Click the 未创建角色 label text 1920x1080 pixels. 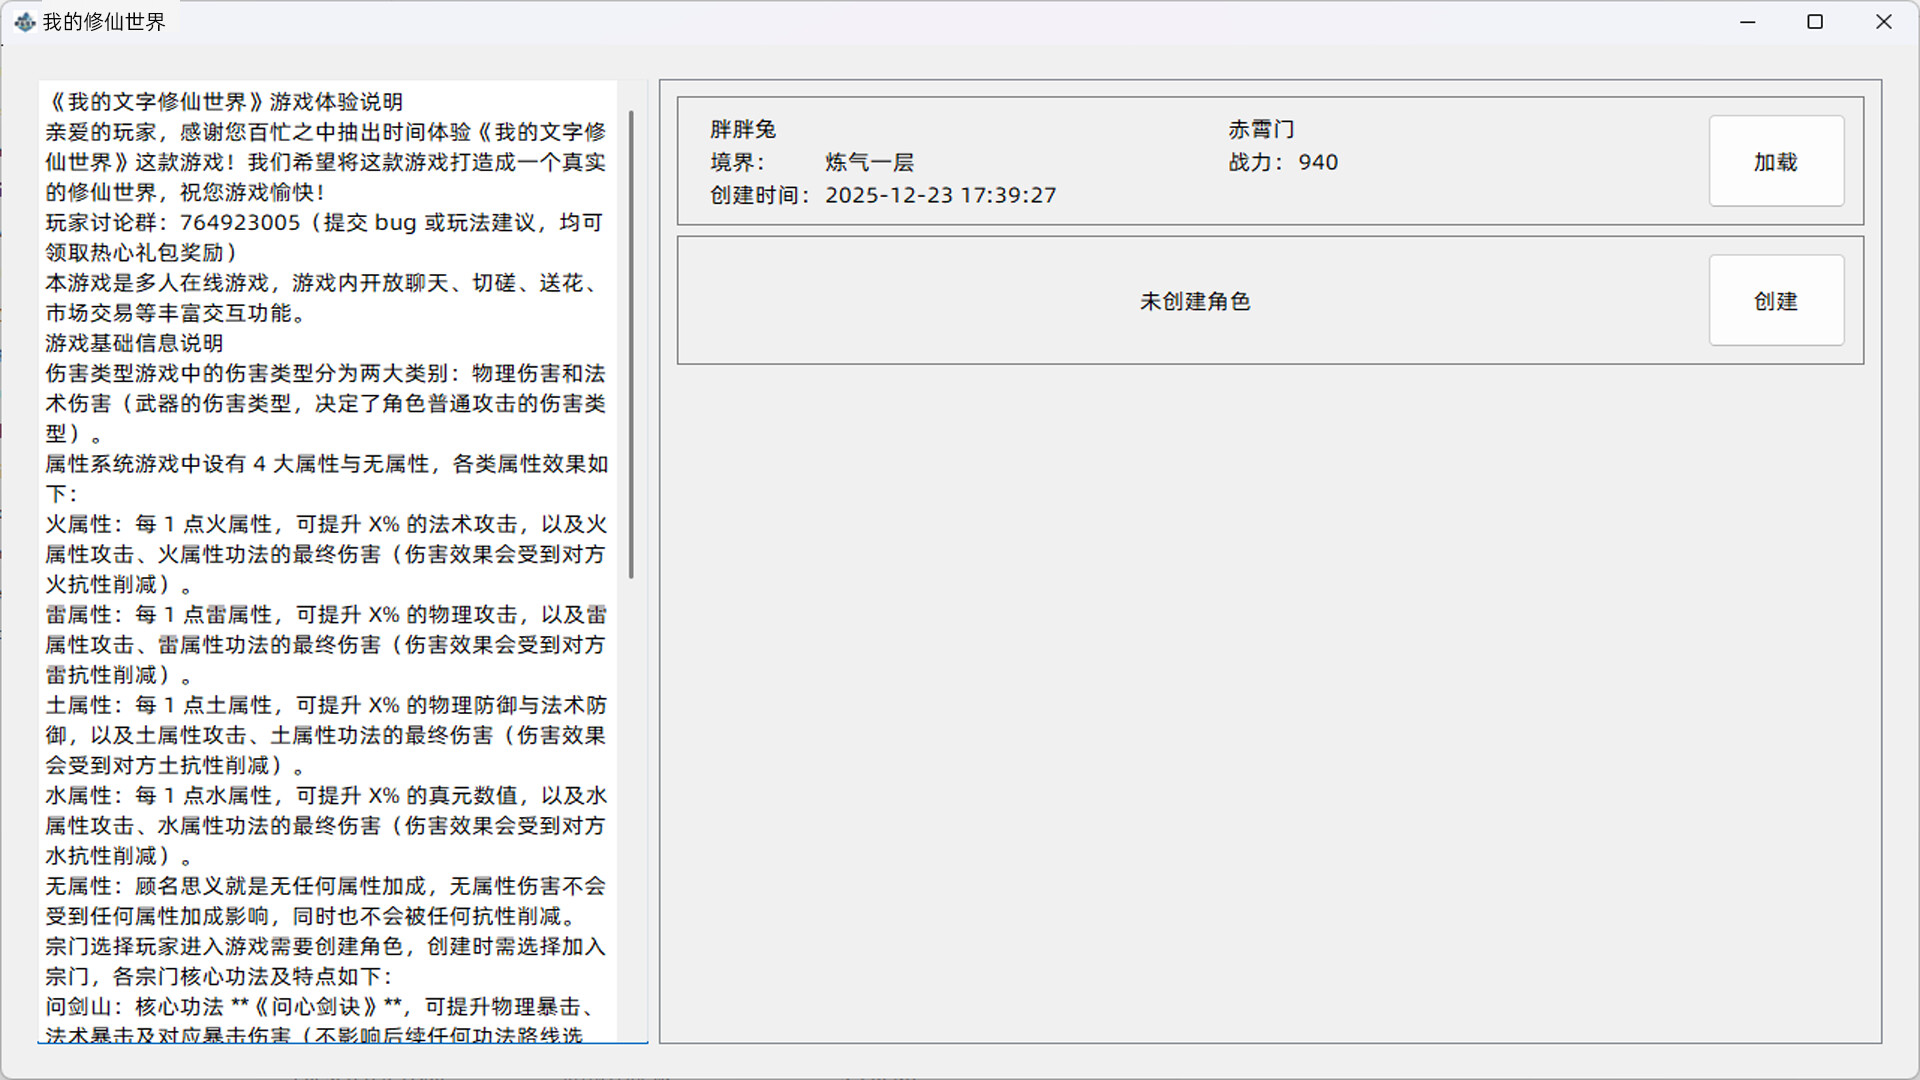(1198, 300)
